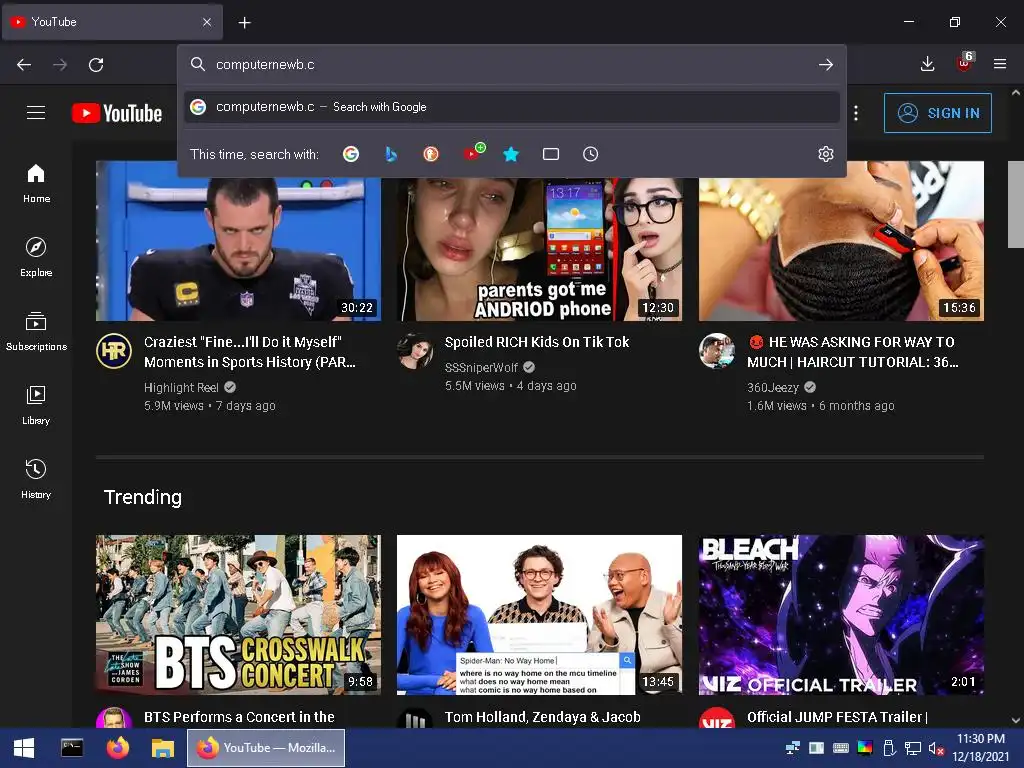This screenshot has width=1024, height=768.
Task: Open Home in YouTube sidebar
Action: pos(36,184)
